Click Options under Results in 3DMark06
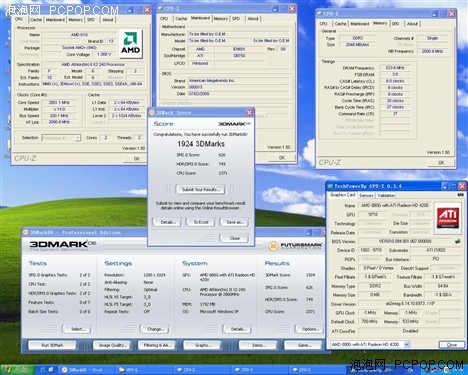The height and width of the screenshot is (375, 468). [x=310, y=329]
